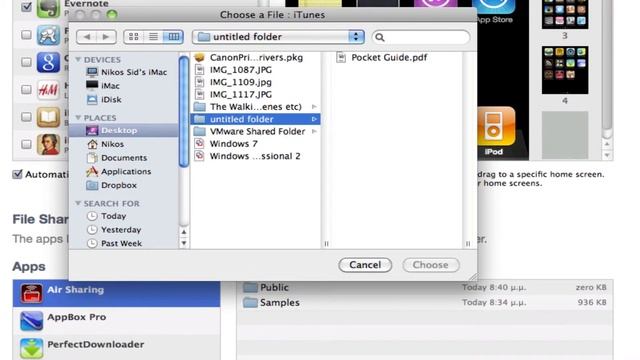Select Nikos Sid's iMac in sidebar

(x=127, y=72)
